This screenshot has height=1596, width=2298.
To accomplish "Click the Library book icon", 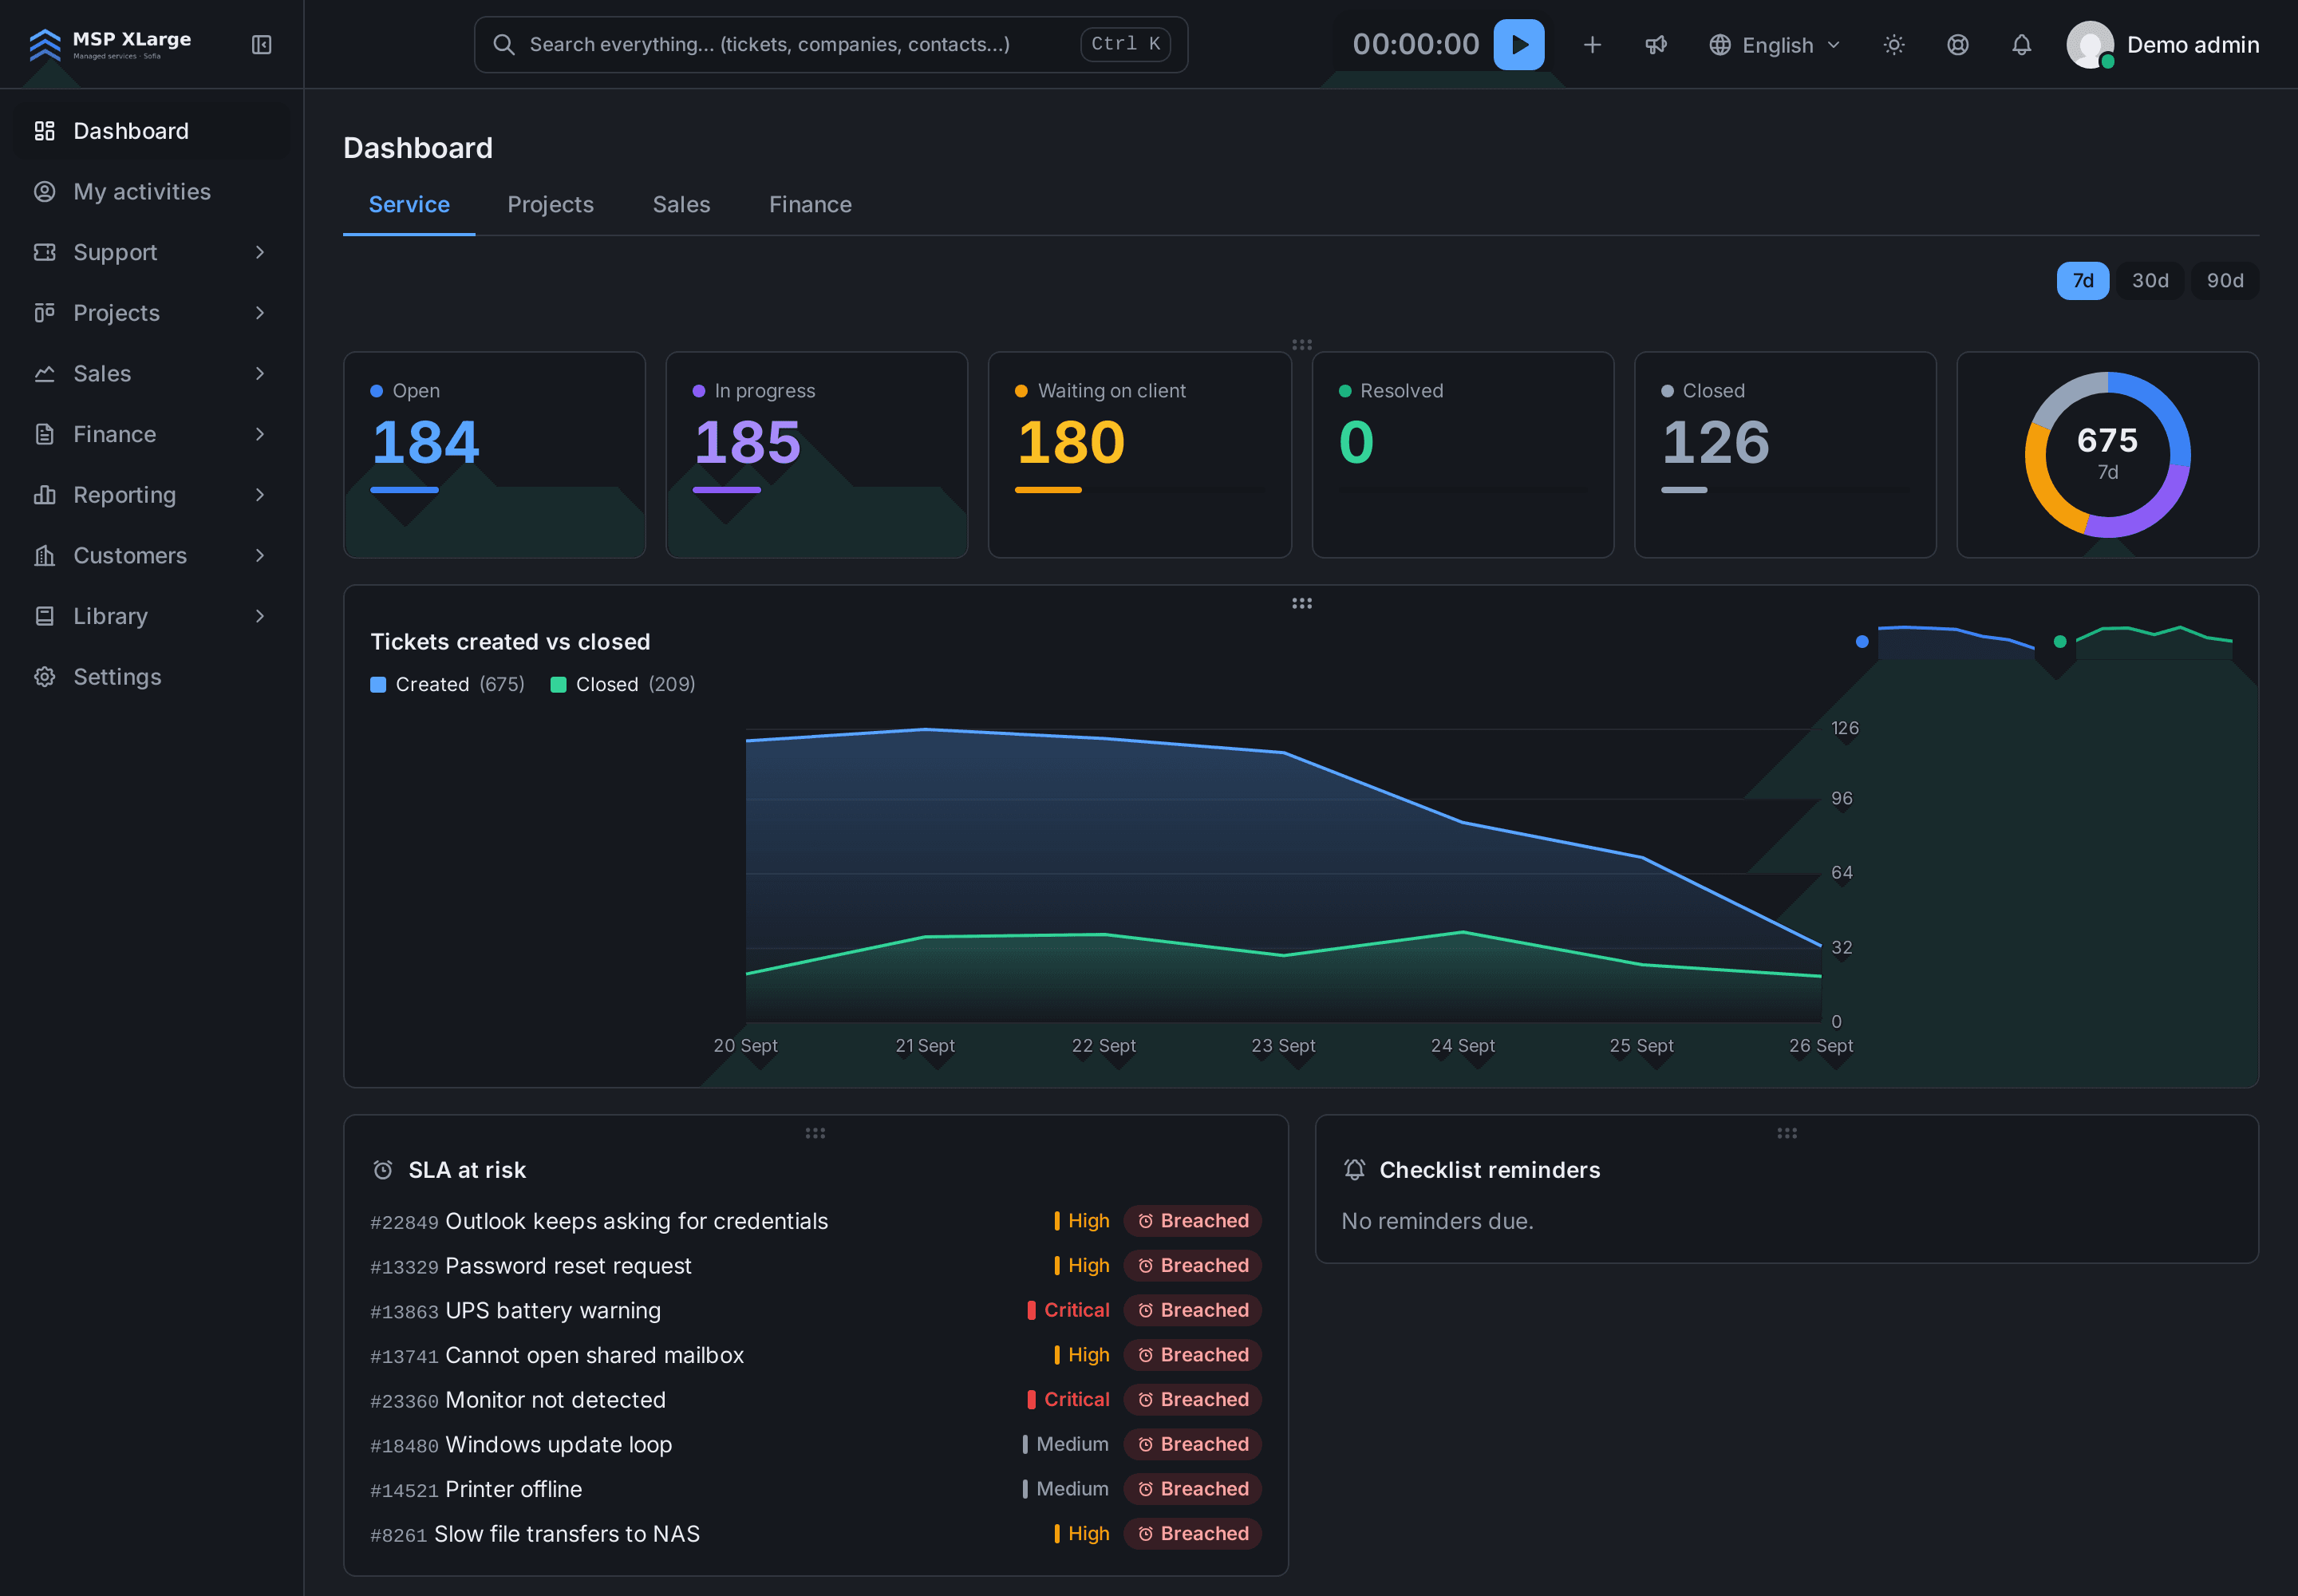I will [44, 616].
